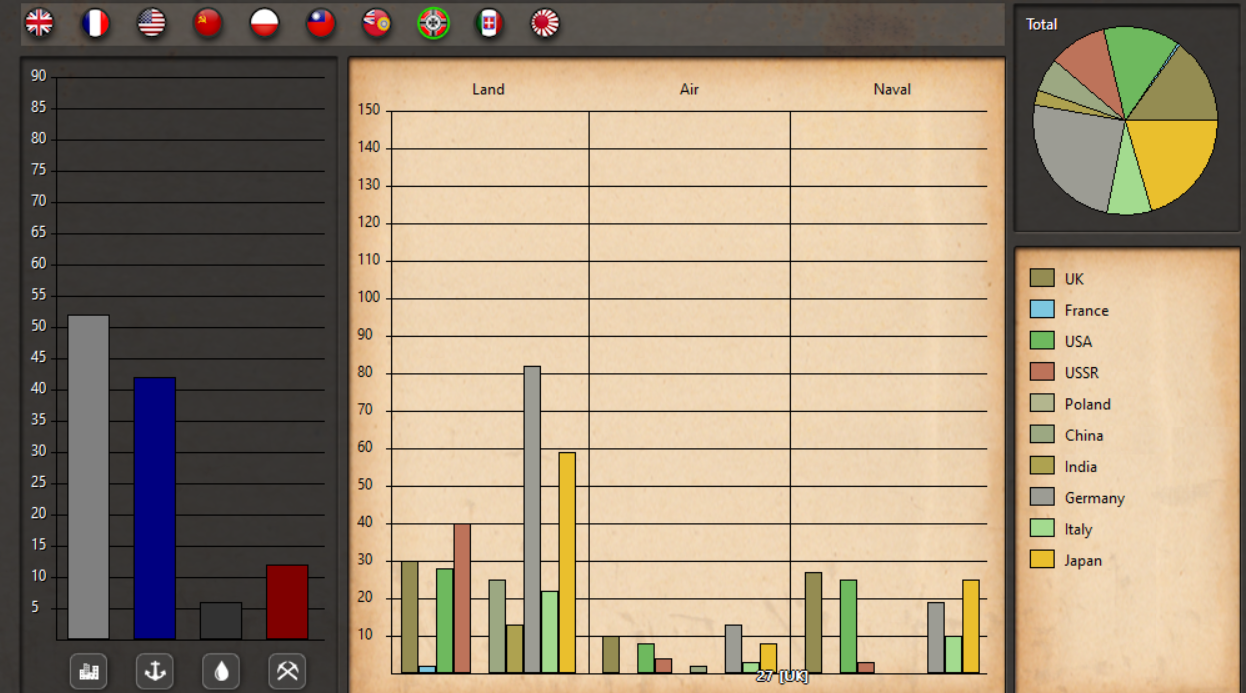
Task: Choose the India red ensign flag icon
Action: click(x=376, y=23)
